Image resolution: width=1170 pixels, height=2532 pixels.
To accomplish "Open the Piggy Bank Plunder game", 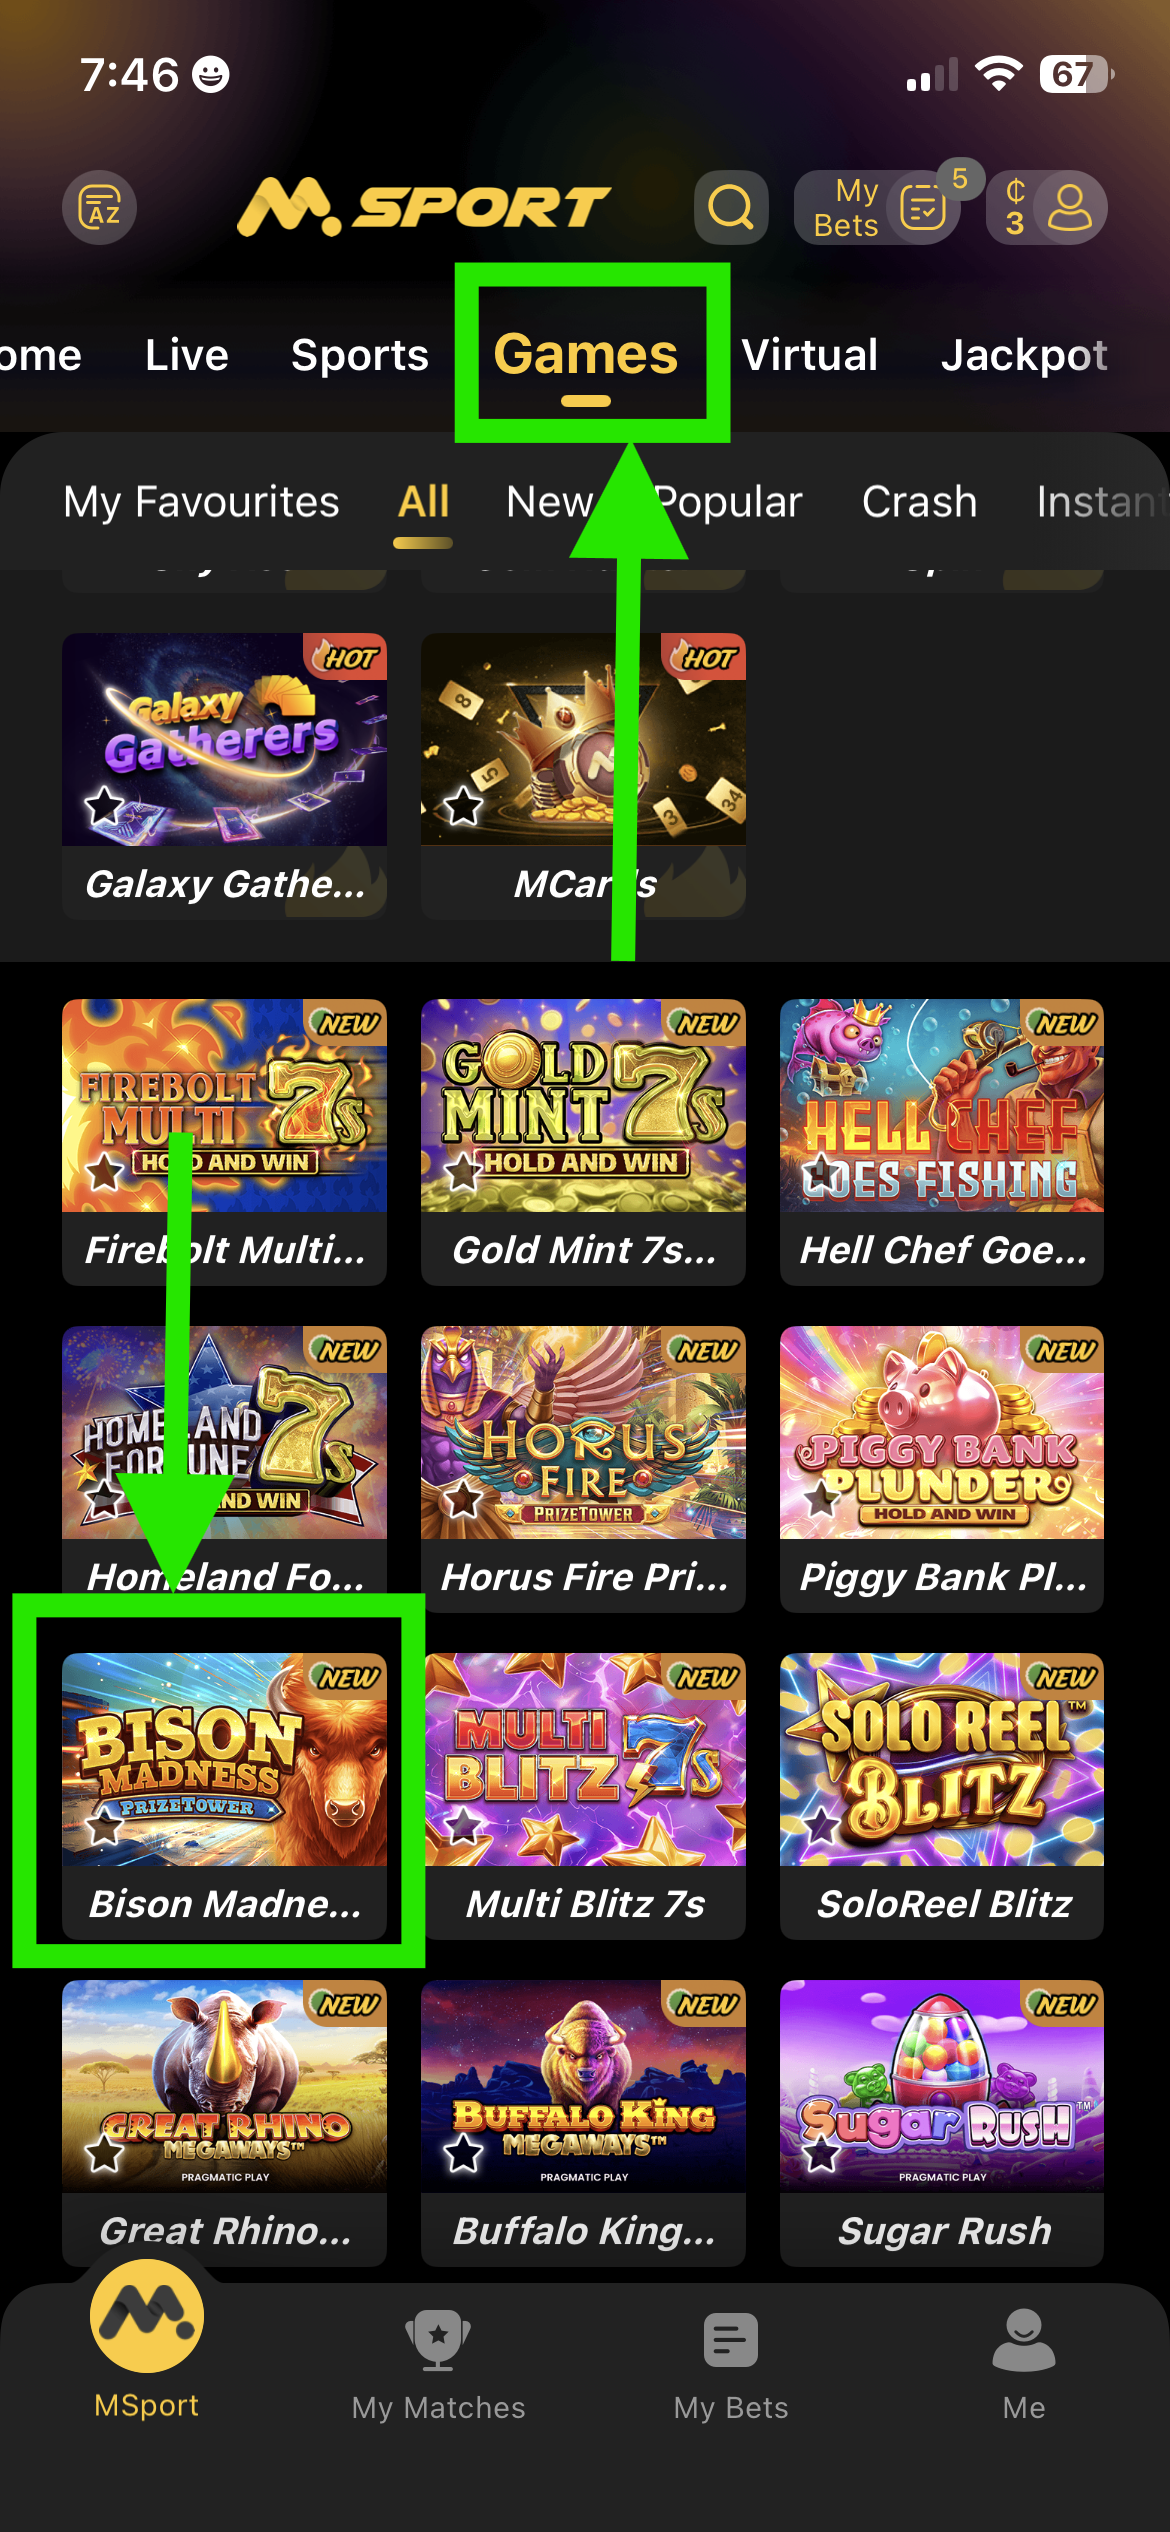I will [x=942, y=1469].
